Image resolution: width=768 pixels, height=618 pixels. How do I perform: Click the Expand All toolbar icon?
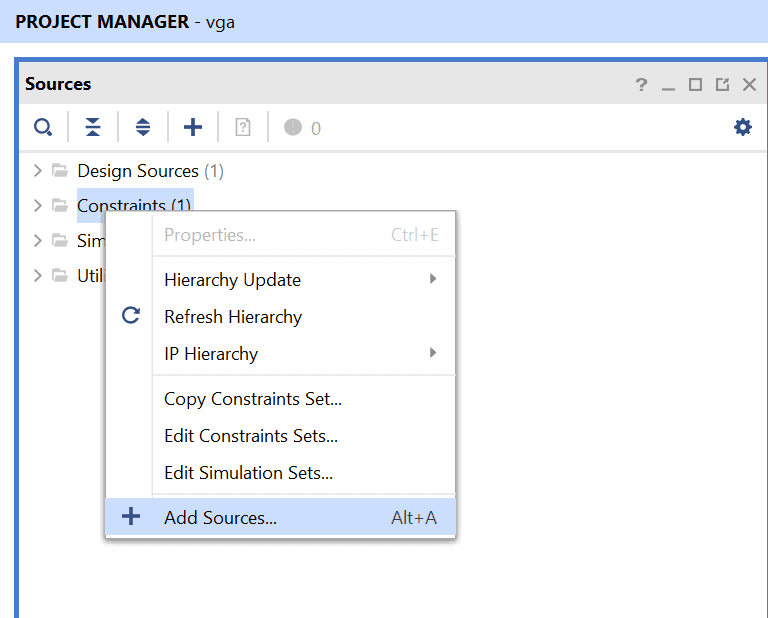143,127
